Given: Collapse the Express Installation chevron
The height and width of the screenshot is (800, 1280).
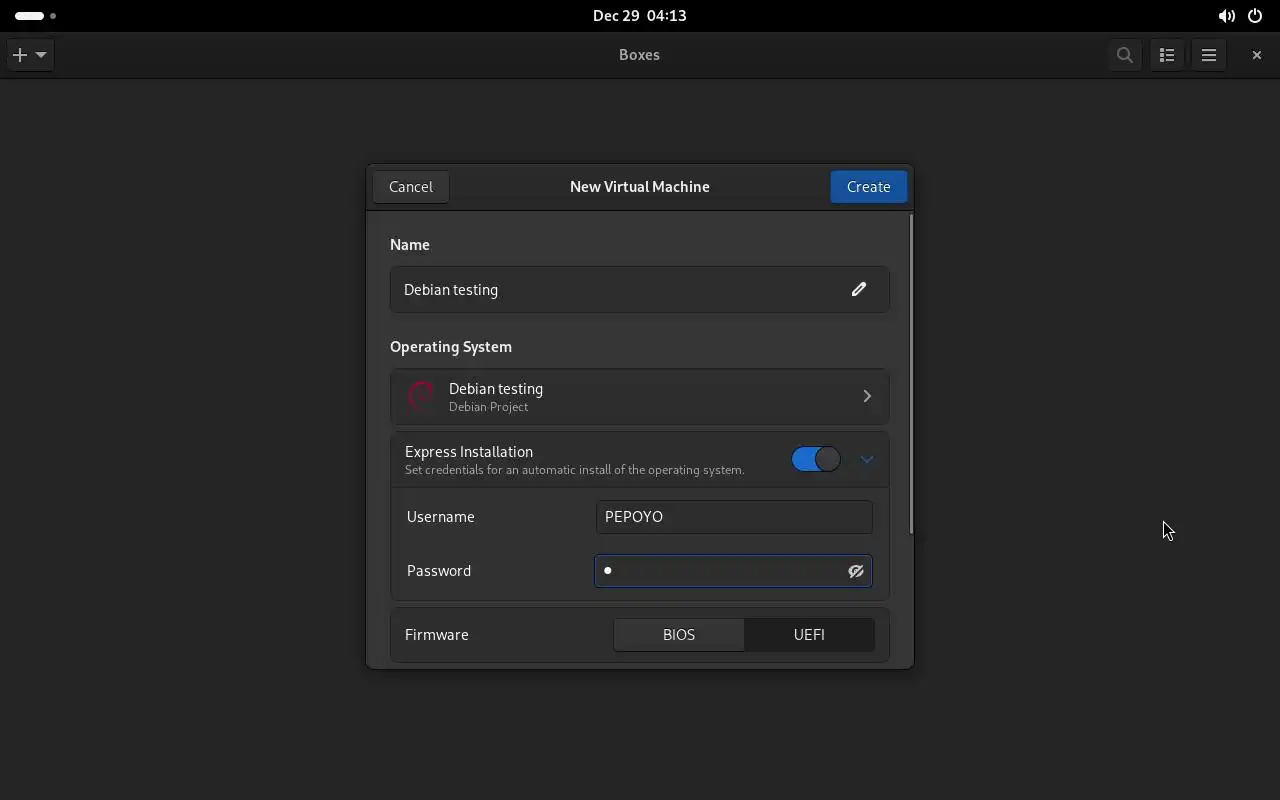Looking at the screenshot, I should coord(867,459).
